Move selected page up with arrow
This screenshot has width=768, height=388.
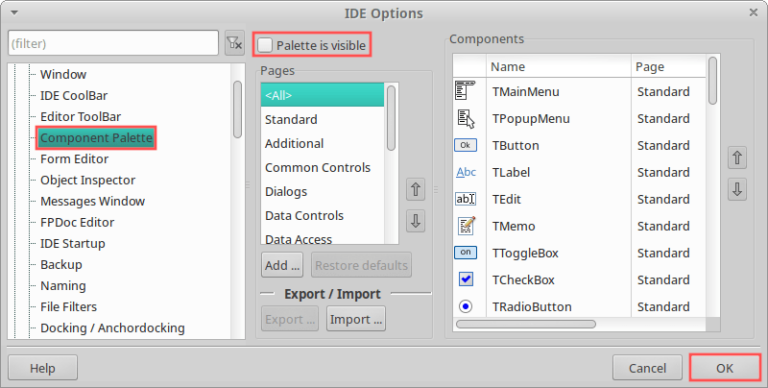click(415, 190)
